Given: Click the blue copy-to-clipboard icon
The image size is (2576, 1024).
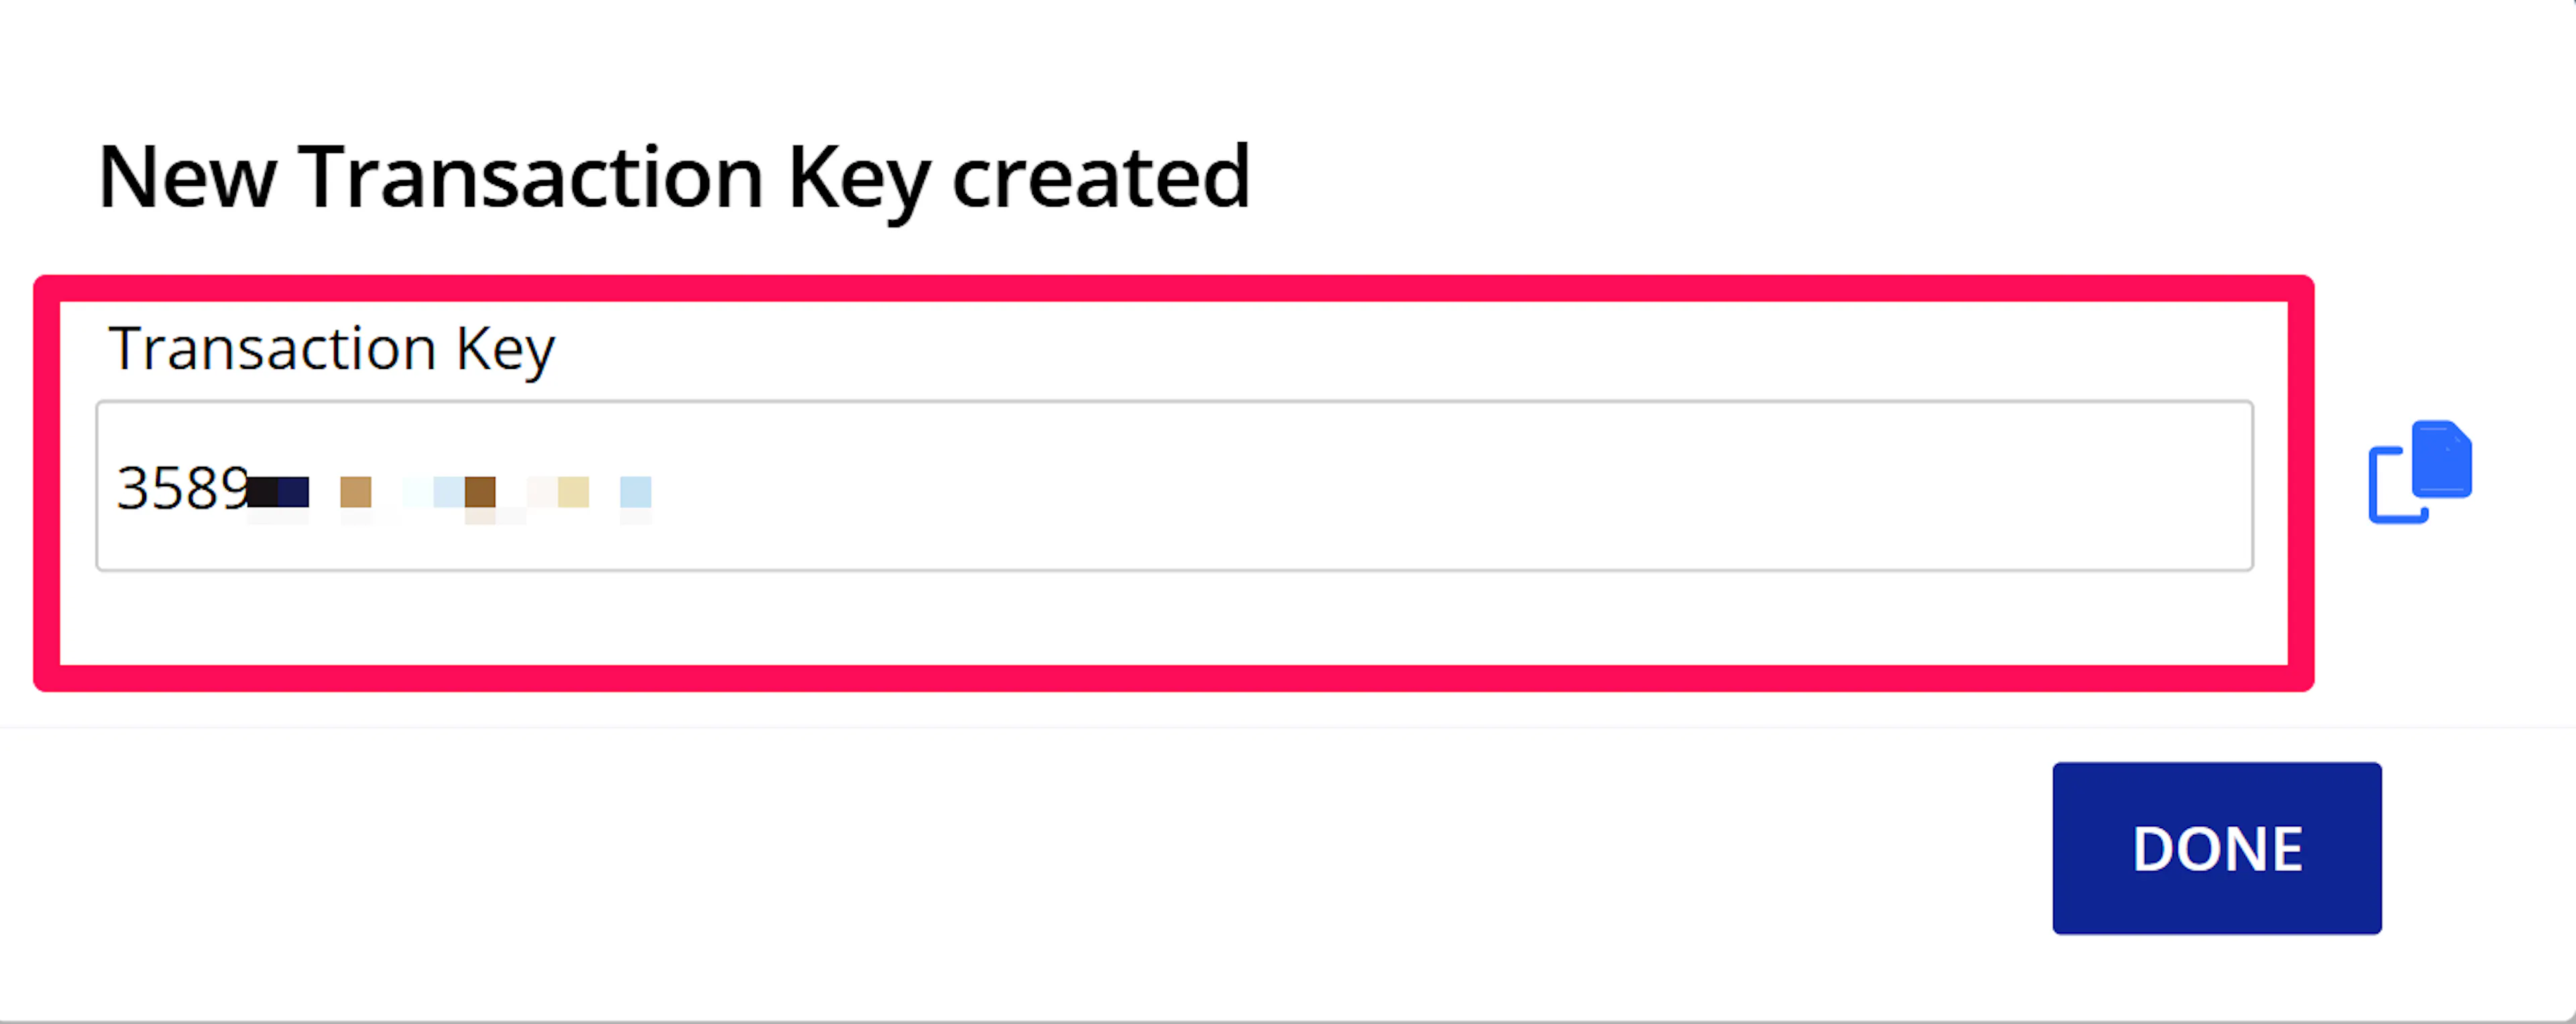Looking at the screenshot, I should 2419,472.
